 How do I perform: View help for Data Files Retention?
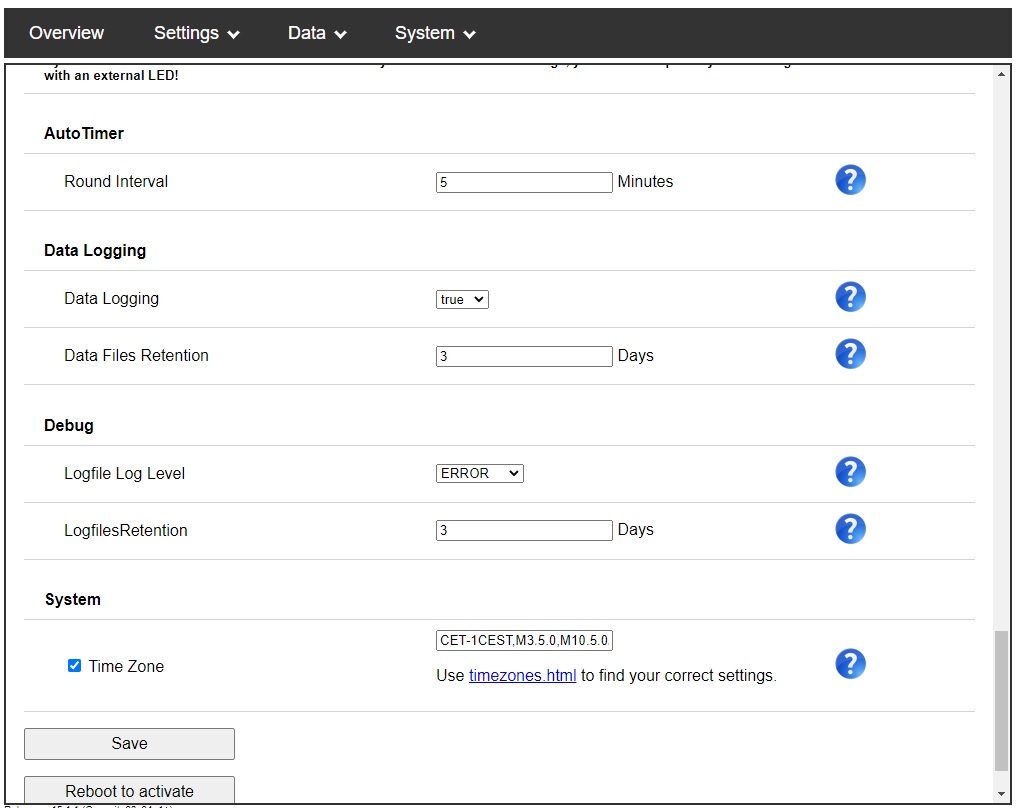tap(850, 354)
